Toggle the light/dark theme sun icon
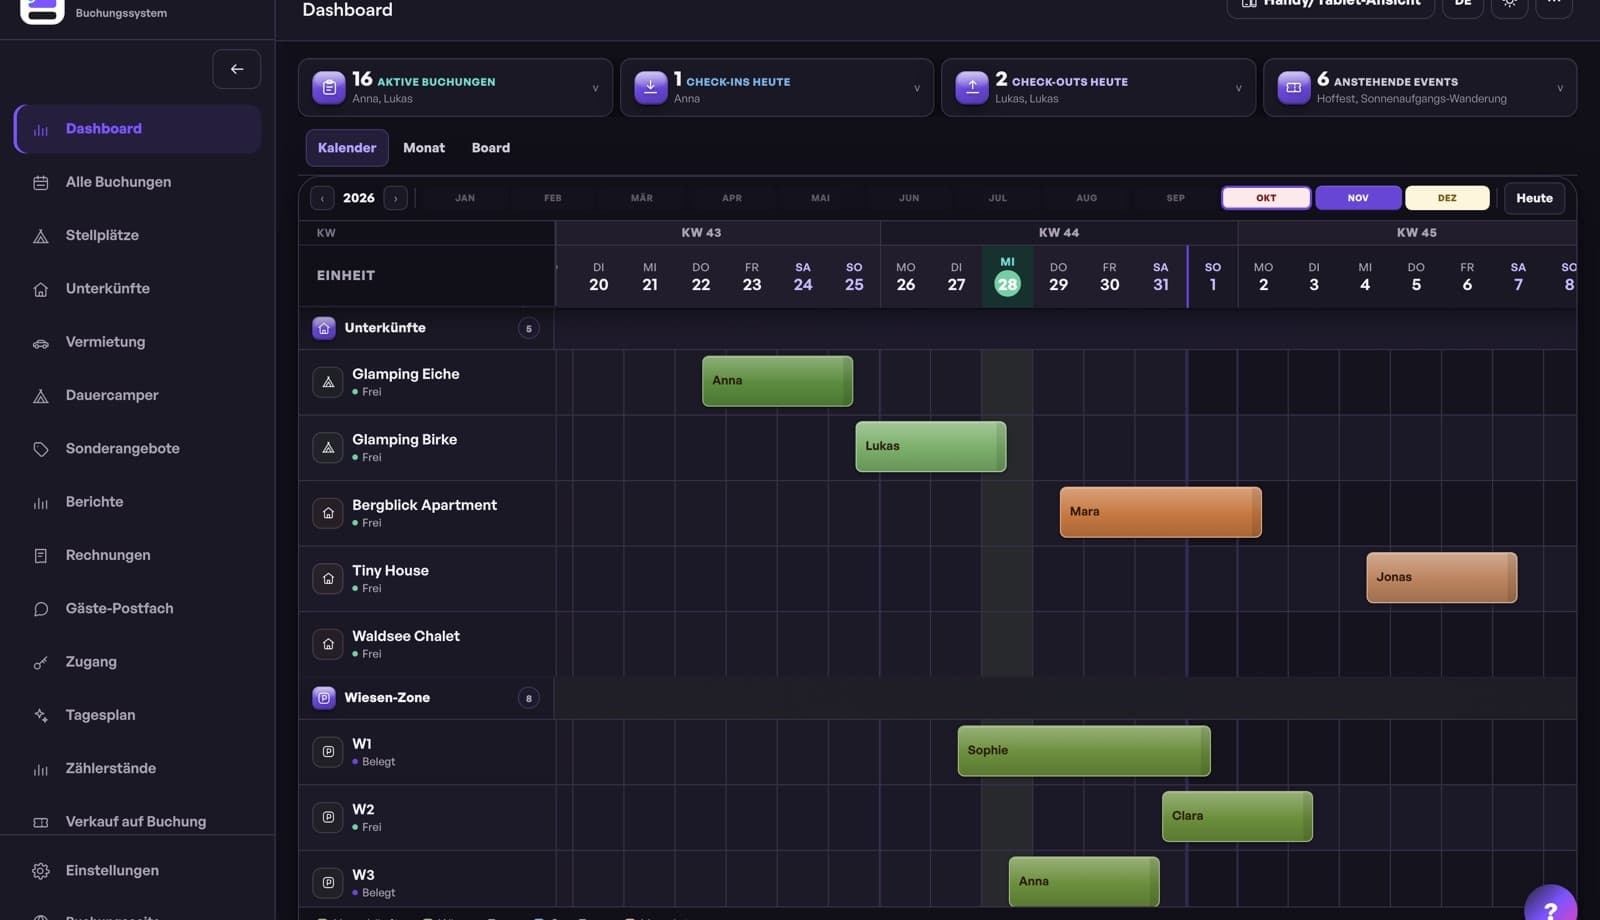 (1509, 4)
